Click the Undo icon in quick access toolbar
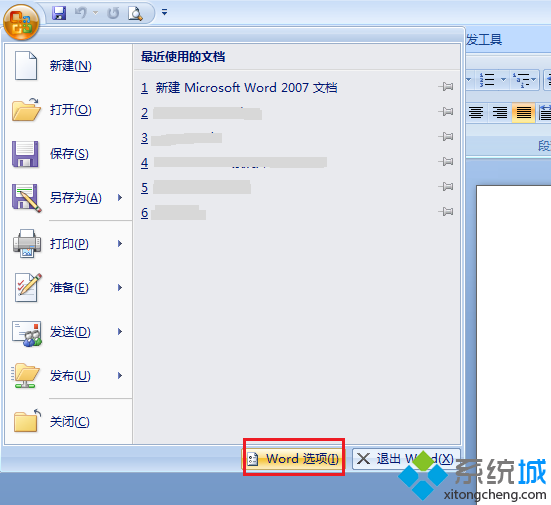Image resolution: width=551 pixels, height=505 pixels. point(81,13)
